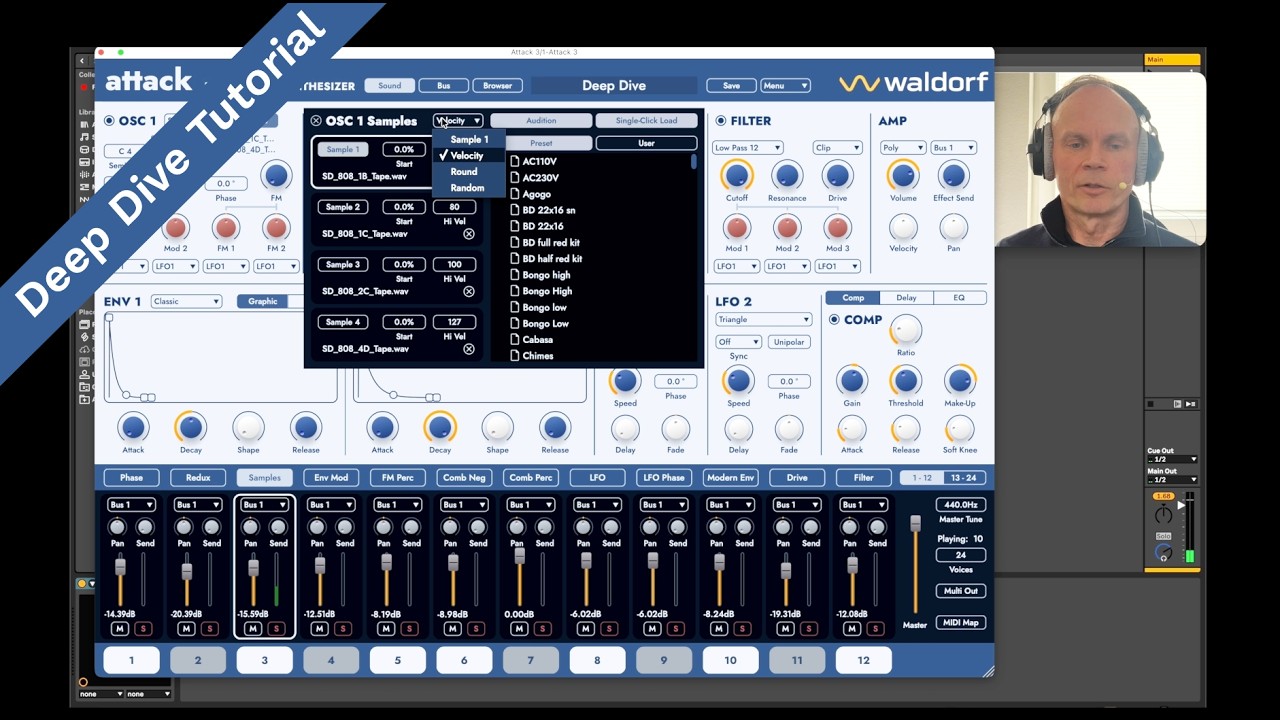Select the Cabasa sample file icon
The height and width of the screenshot is (720, 1280).
point(515,340)
